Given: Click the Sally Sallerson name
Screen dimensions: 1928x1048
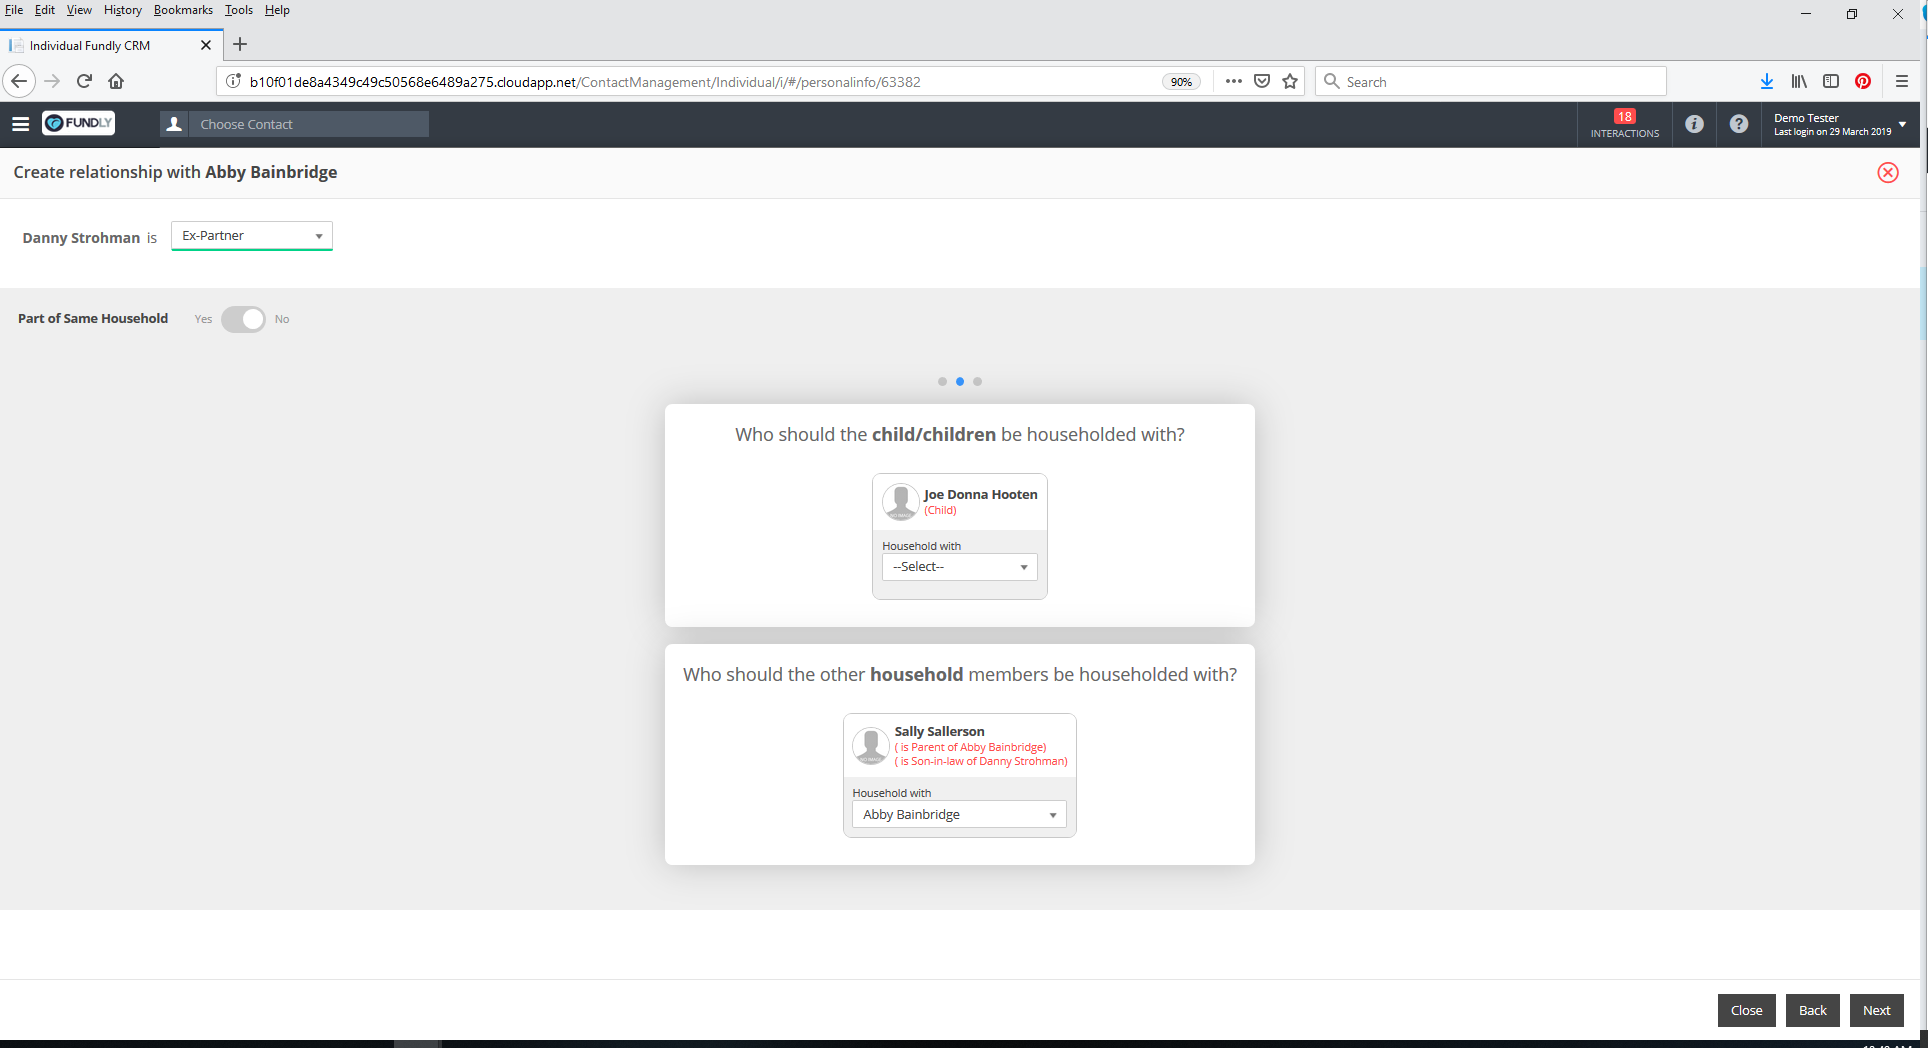Looking at the screenshot, I should (939, 732).
